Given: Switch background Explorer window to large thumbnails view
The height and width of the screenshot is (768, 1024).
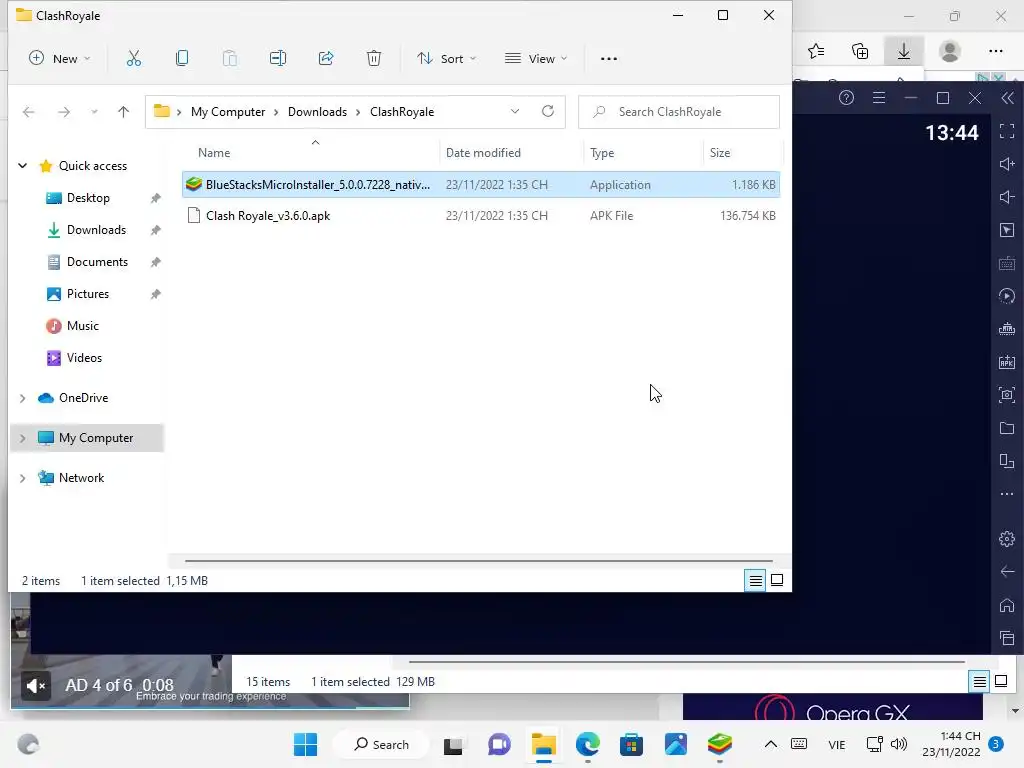Looking at the screenshot, I should [x=1001, y=682].
